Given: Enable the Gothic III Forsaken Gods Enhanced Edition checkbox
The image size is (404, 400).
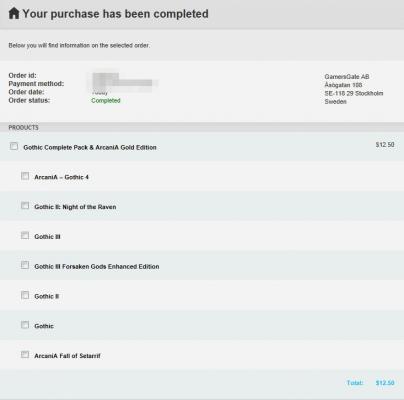Looking at the screenshot, I should (x=25, y=265).
